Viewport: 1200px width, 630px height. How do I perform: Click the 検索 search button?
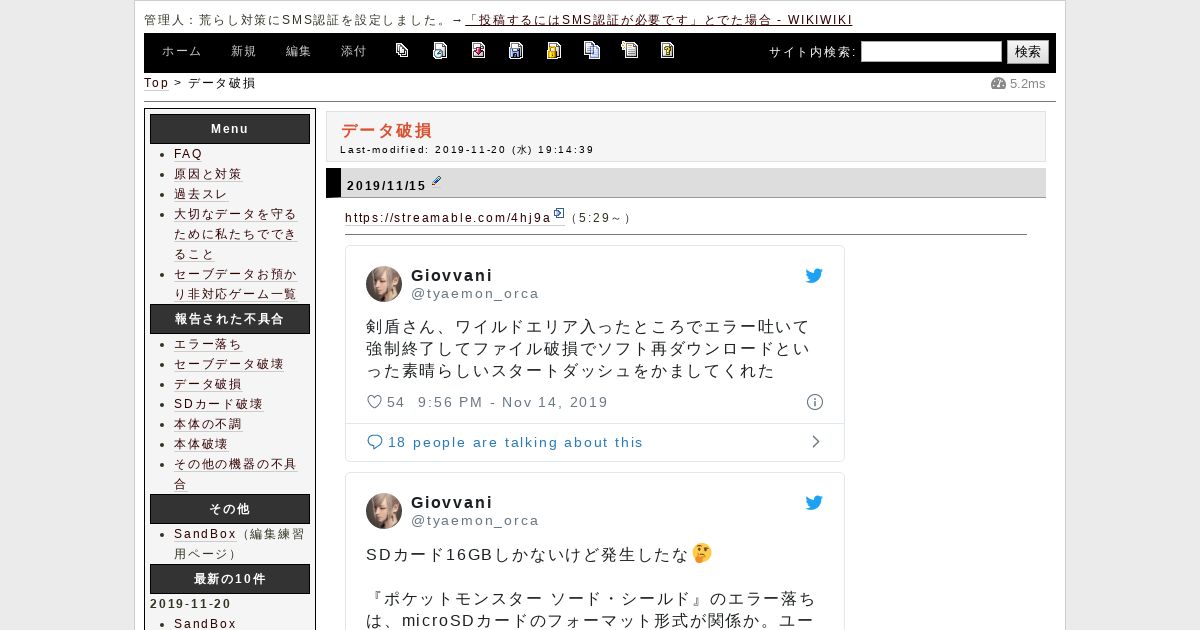click(x=1028, y=52)
